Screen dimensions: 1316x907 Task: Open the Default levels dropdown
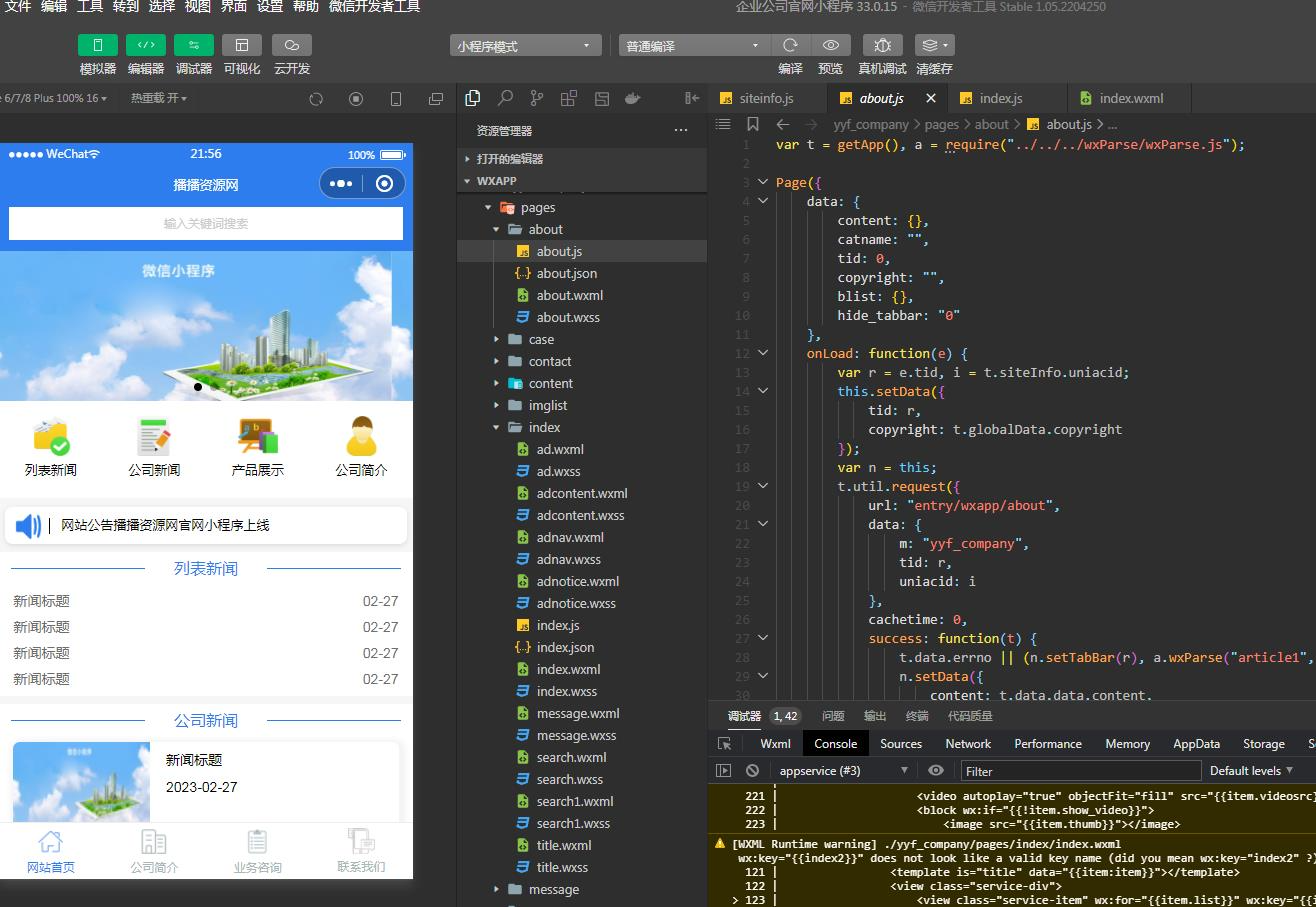pyautogui.click(x=1251, y=770)
